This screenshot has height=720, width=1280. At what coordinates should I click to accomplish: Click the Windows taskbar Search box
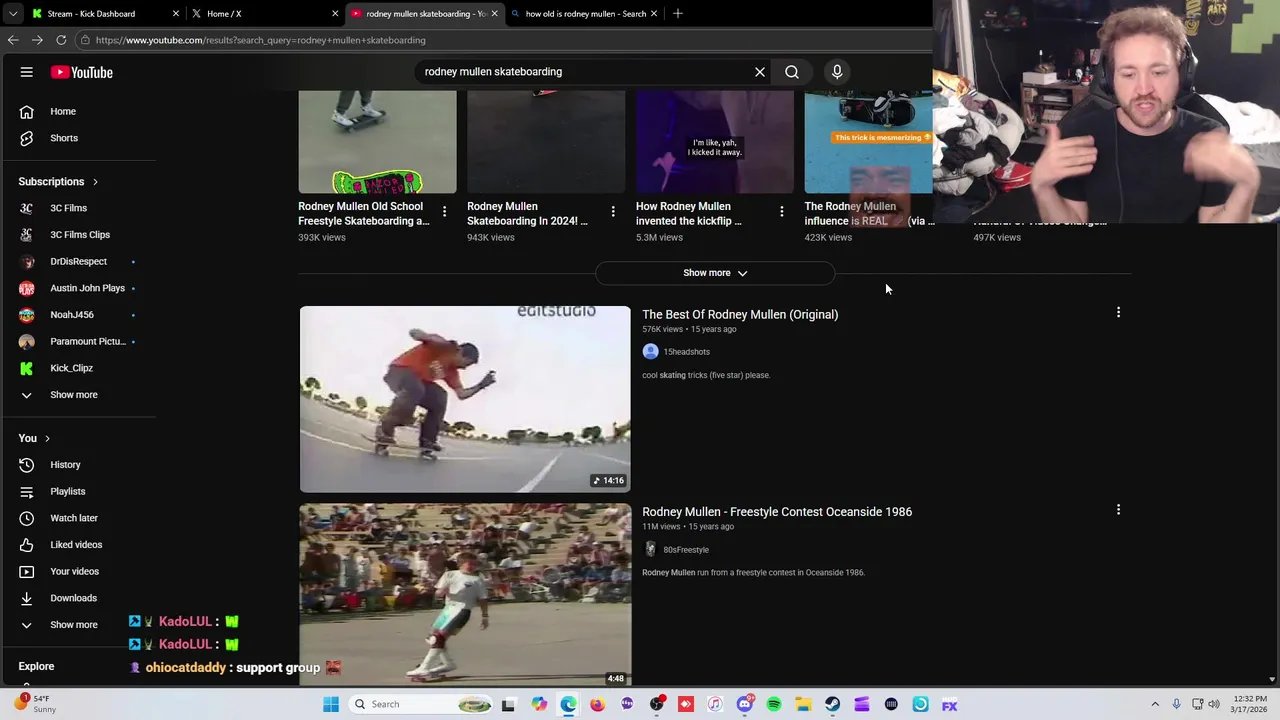[421, 704]
